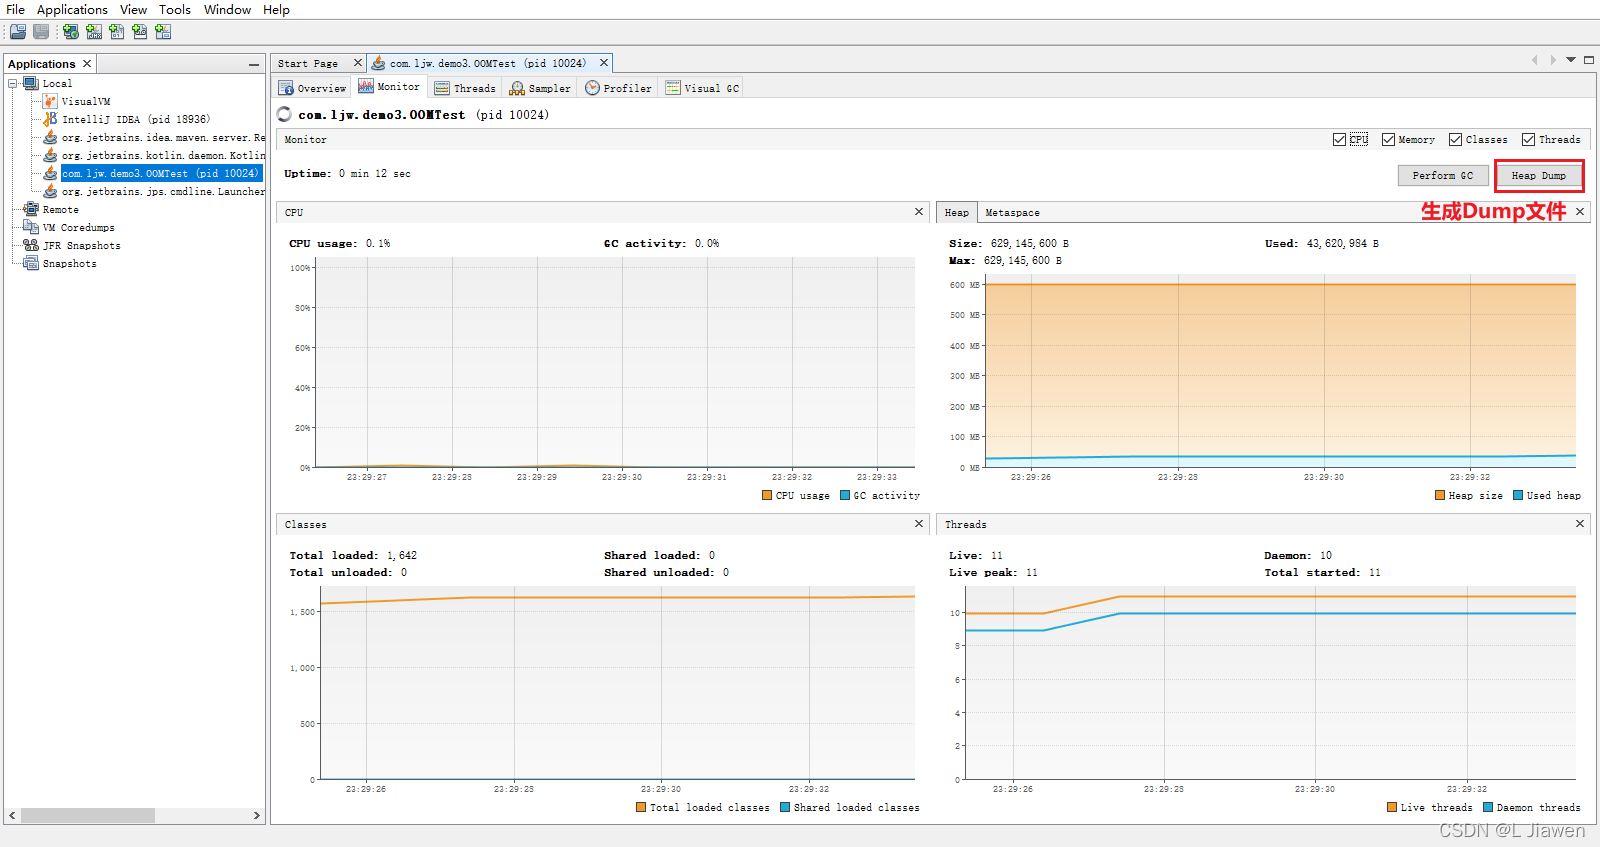The image size is (1600, 847).
Task: Click the Load Snapshot toolbar icon
Action: click(18, 31)
